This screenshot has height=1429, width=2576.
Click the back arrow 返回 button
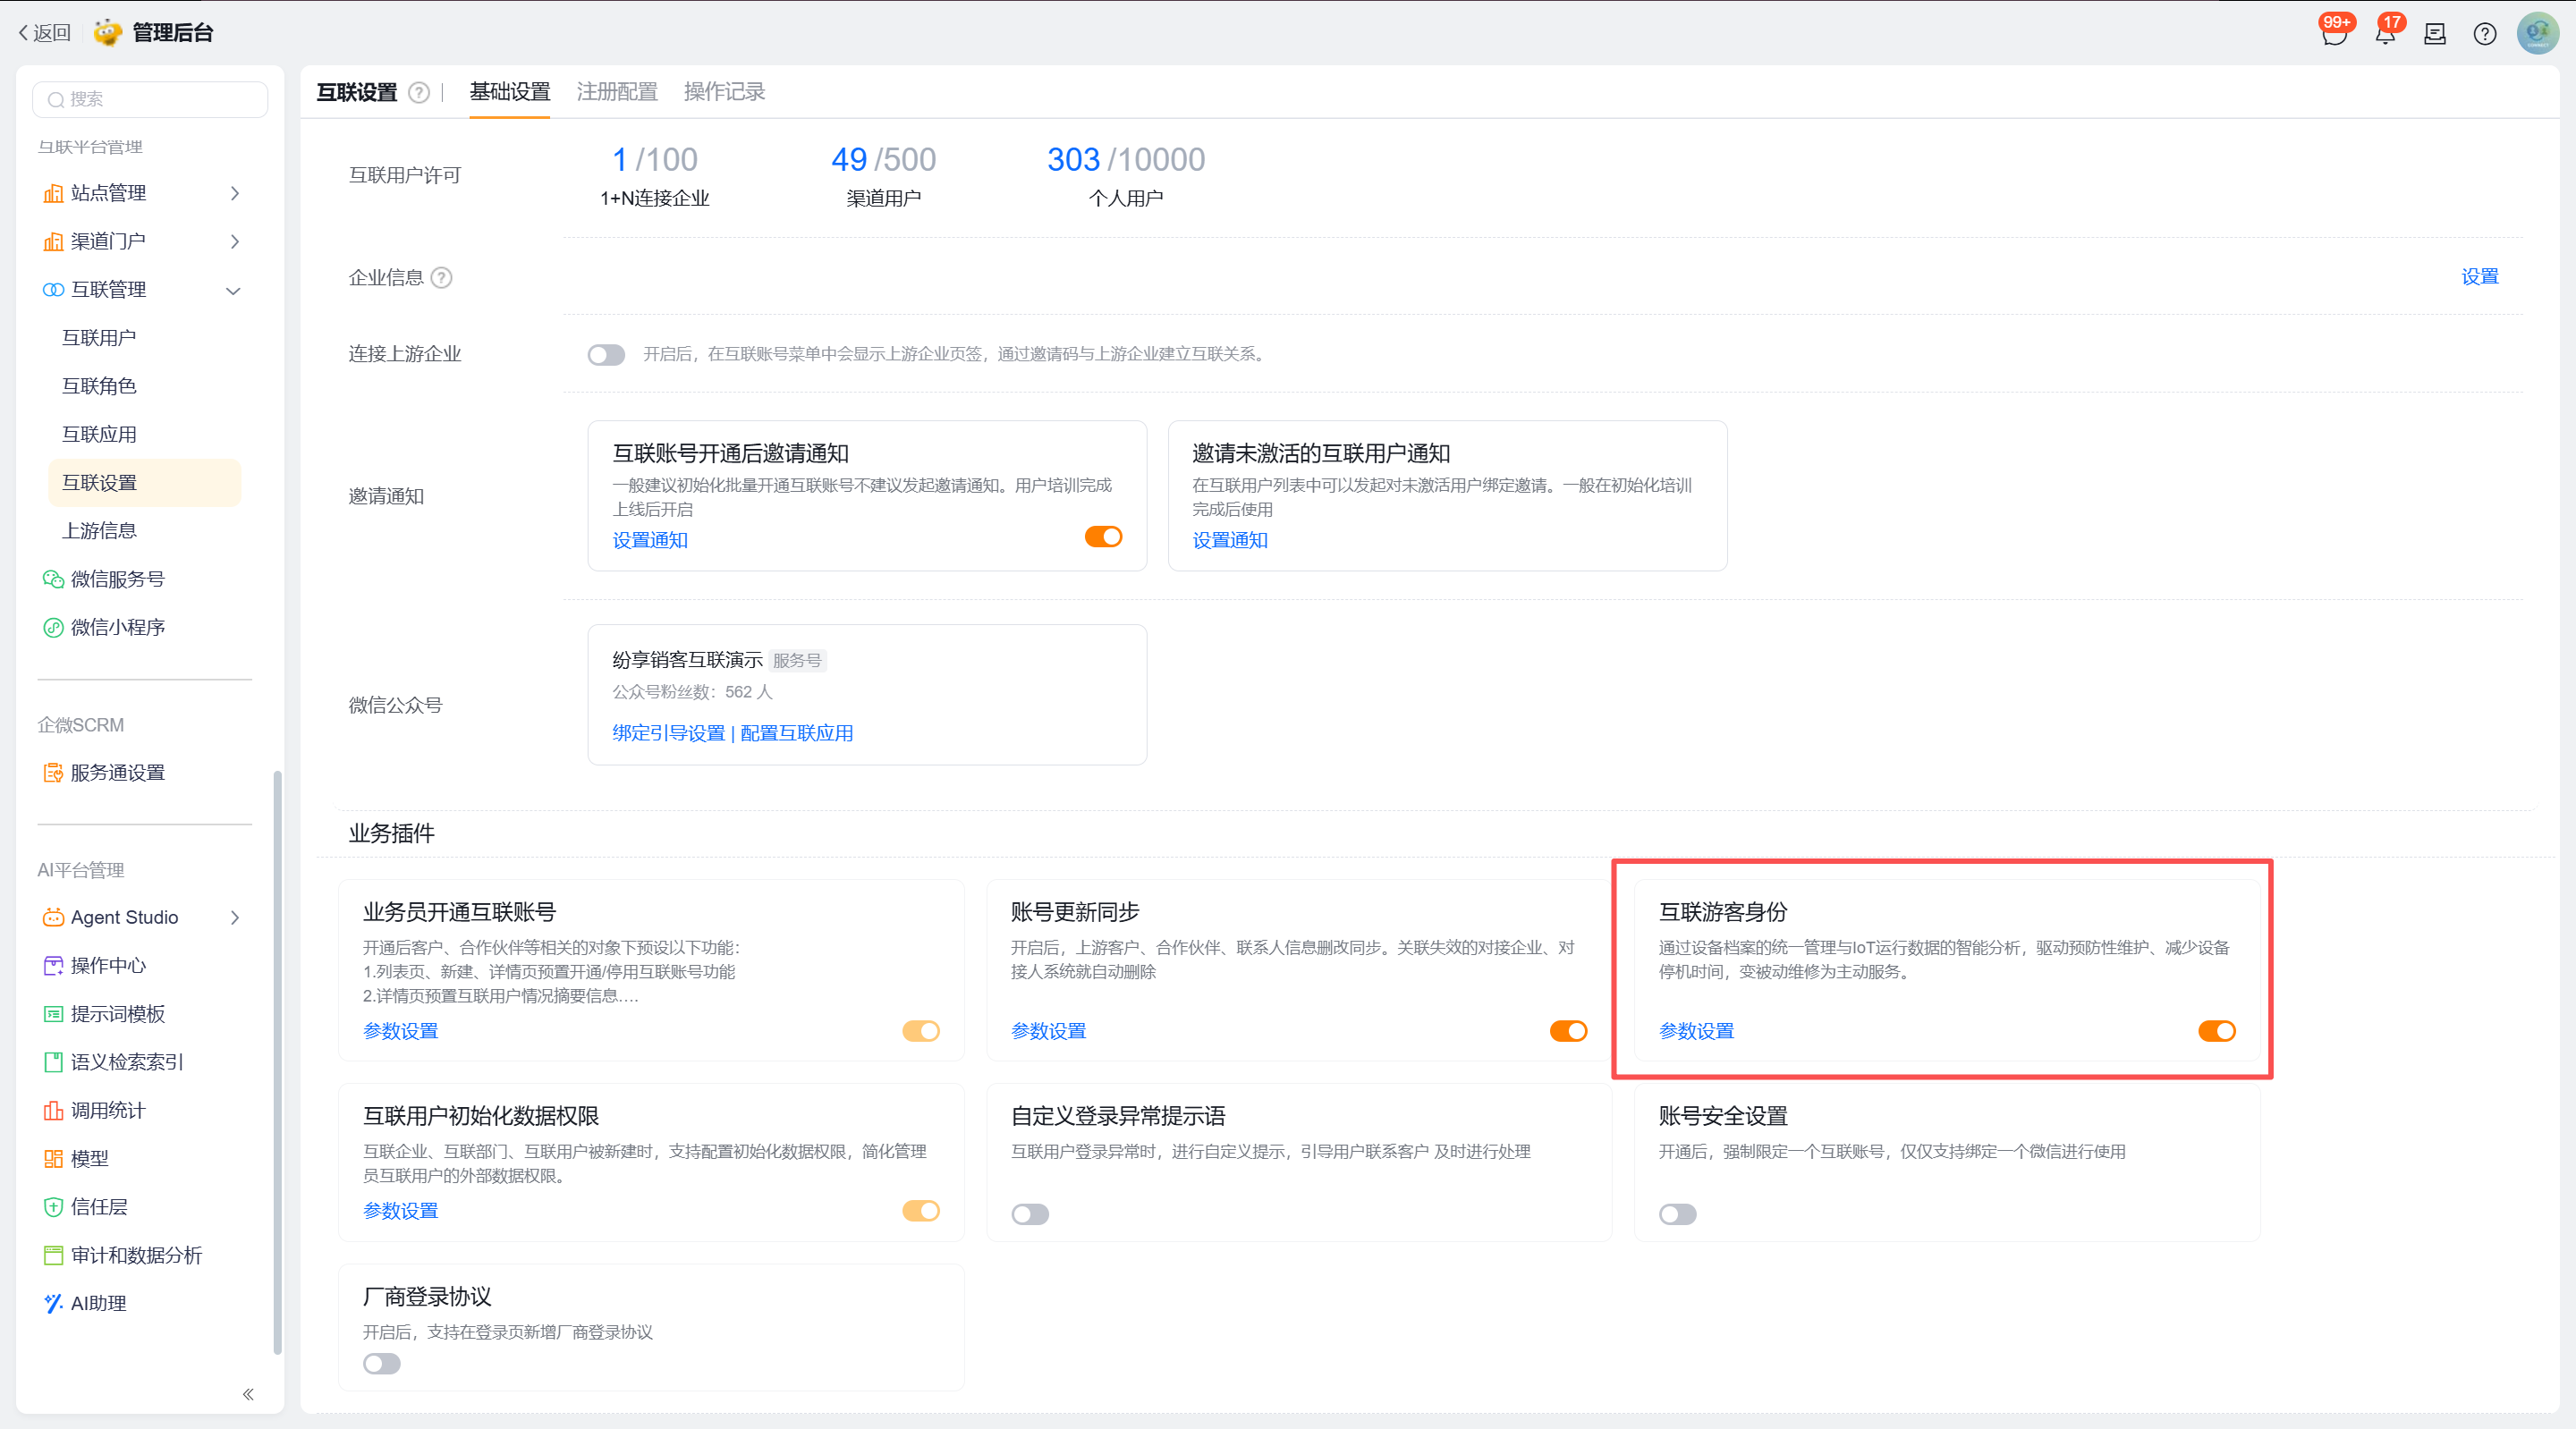[45, 33]
